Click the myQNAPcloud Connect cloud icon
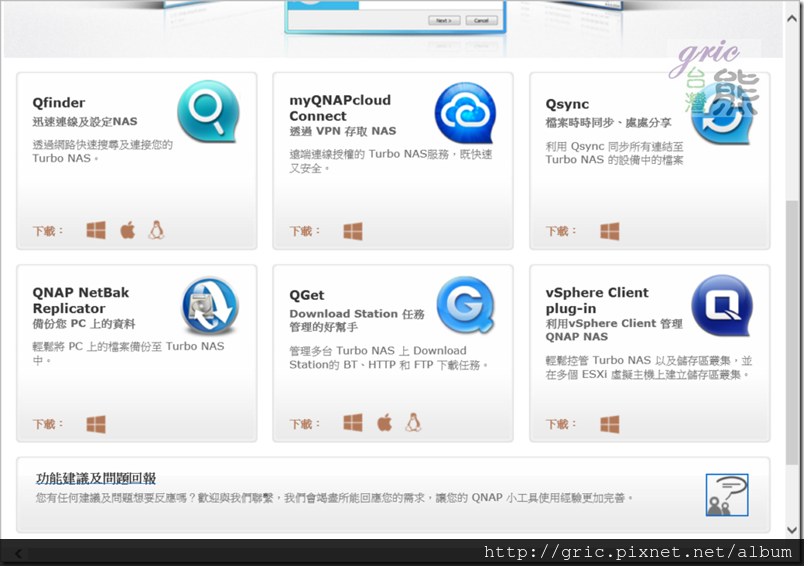 click(465, 113)
